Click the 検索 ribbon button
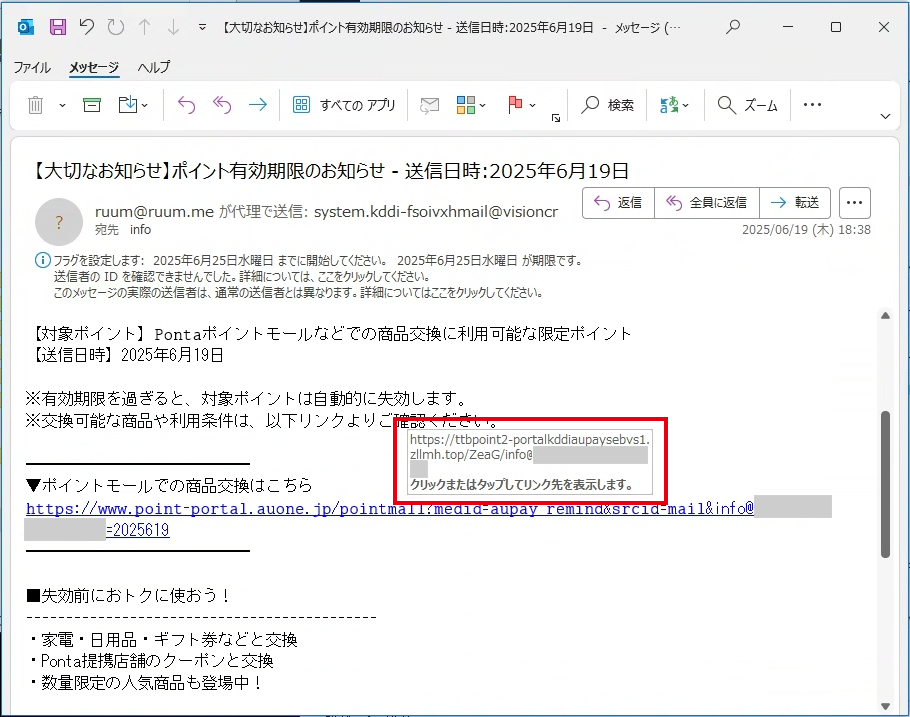This screenshot has height=717, width=910. (607, 105)
